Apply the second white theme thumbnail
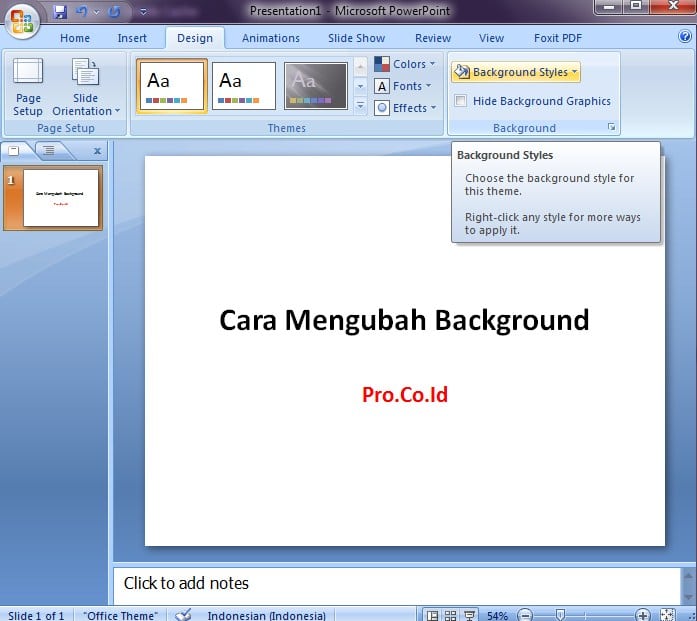 click(244, 86)
